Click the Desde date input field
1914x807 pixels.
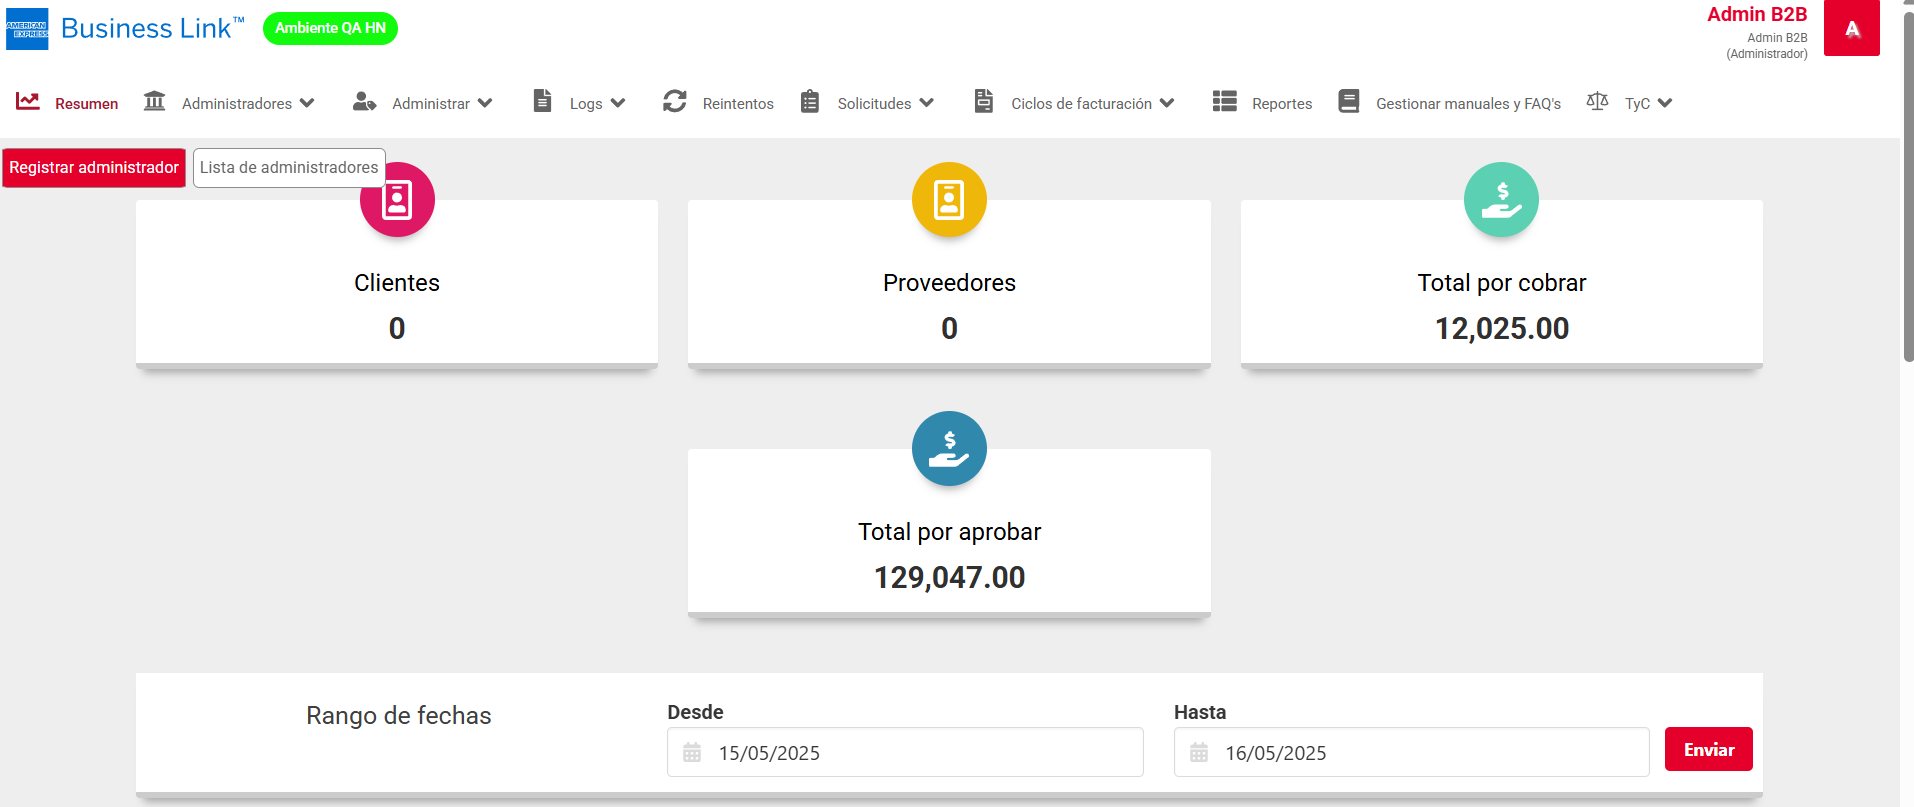(x=905, y=753)
